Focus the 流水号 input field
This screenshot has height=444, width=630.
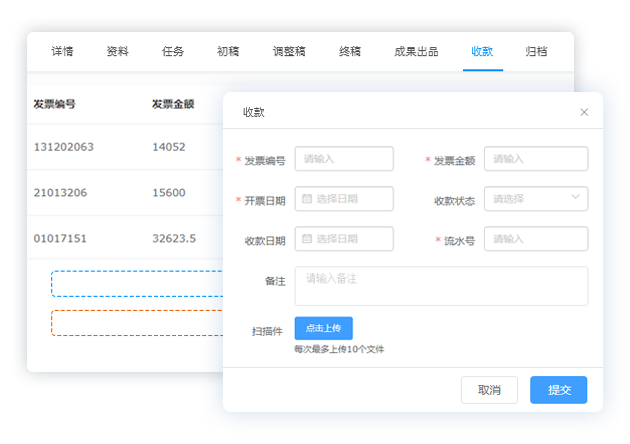536,239
